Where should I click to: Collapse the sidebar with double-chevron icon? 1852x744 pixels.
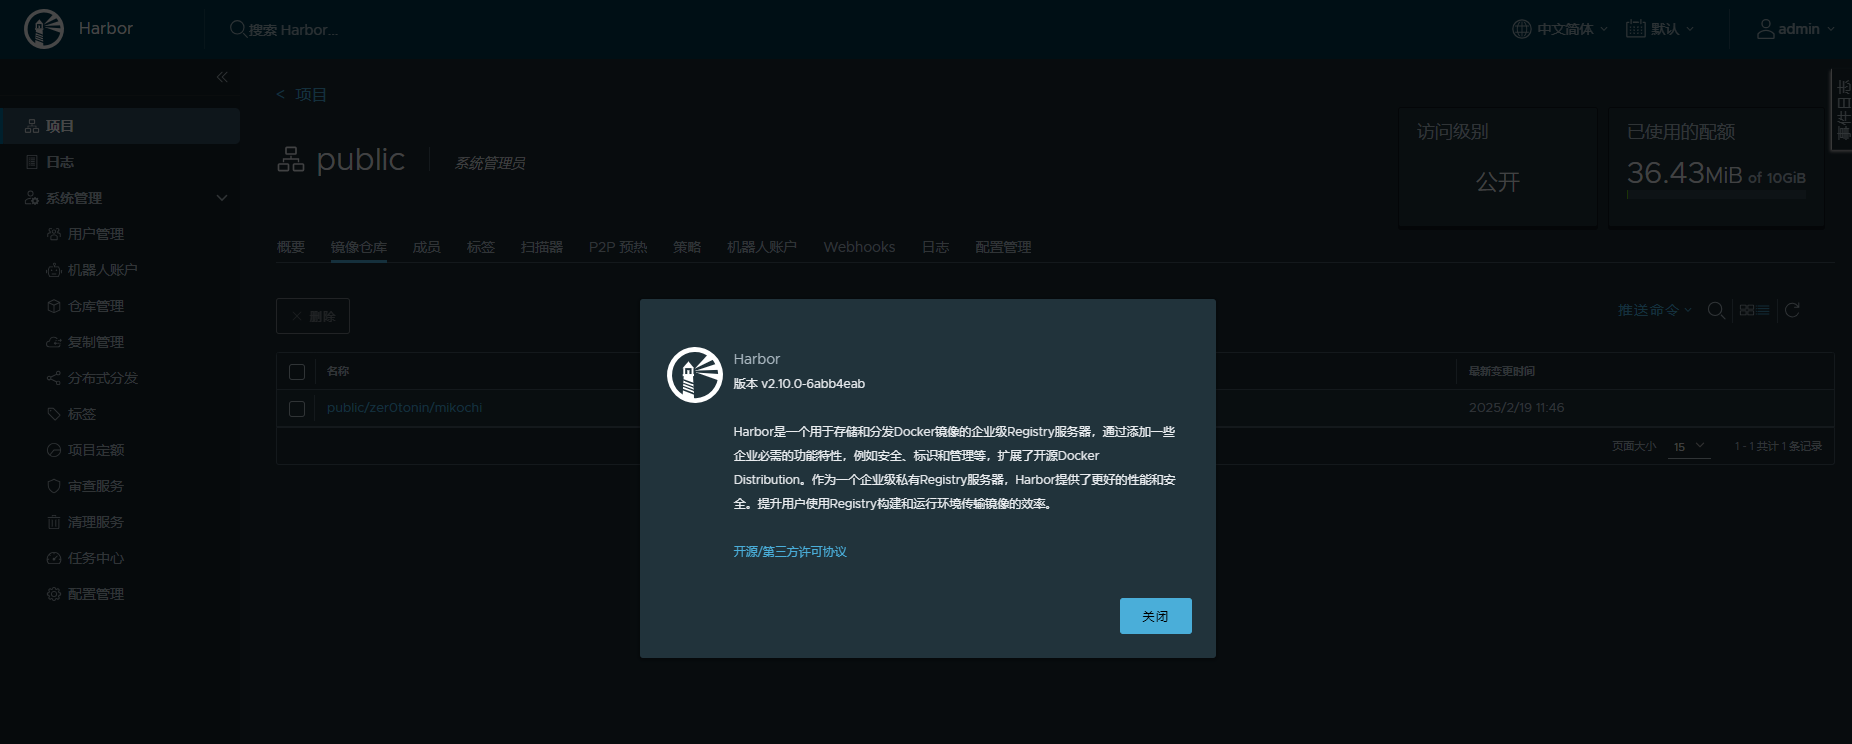point(222,77)
